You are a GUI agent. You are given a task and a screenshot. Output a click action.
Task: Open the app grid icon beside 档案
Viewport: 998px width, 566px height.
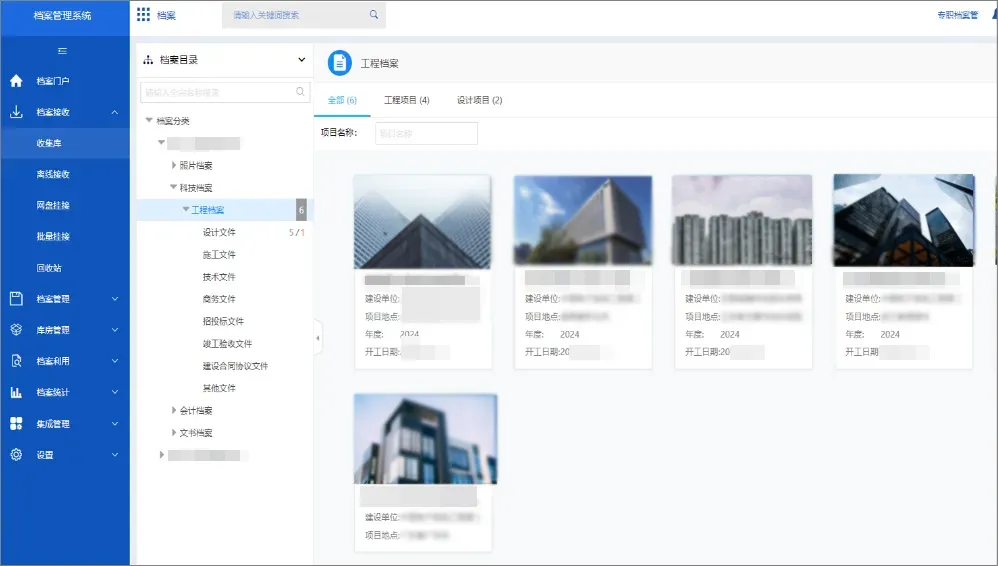click(x=144, y=15)
